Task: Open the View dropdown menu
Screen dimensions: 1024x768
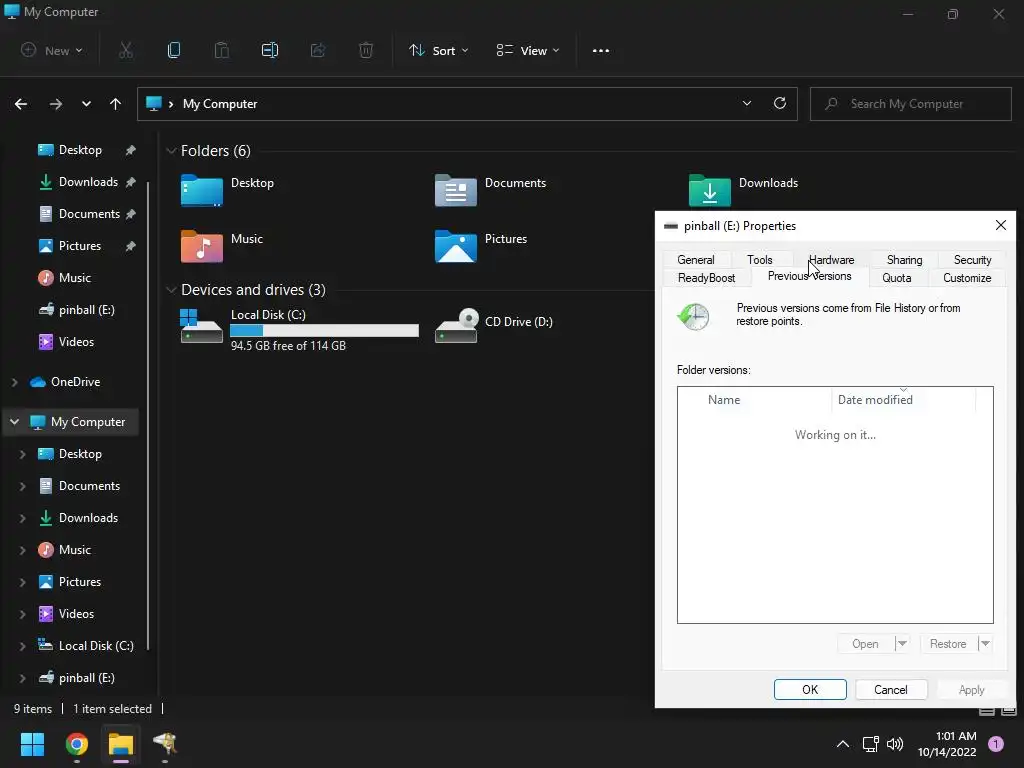Action: click(528, 50)
